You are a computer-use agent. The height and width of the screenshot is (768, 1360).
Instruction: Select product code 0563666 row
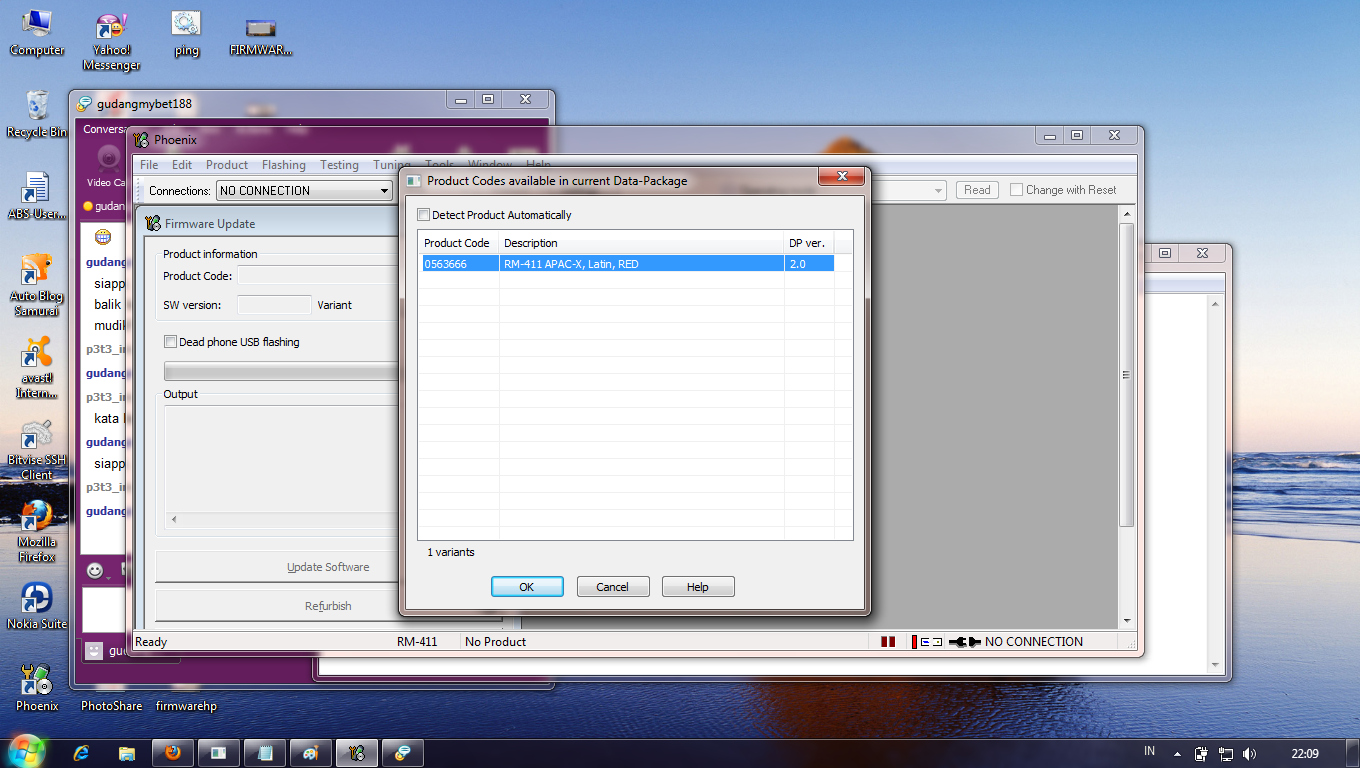(626, 264)
